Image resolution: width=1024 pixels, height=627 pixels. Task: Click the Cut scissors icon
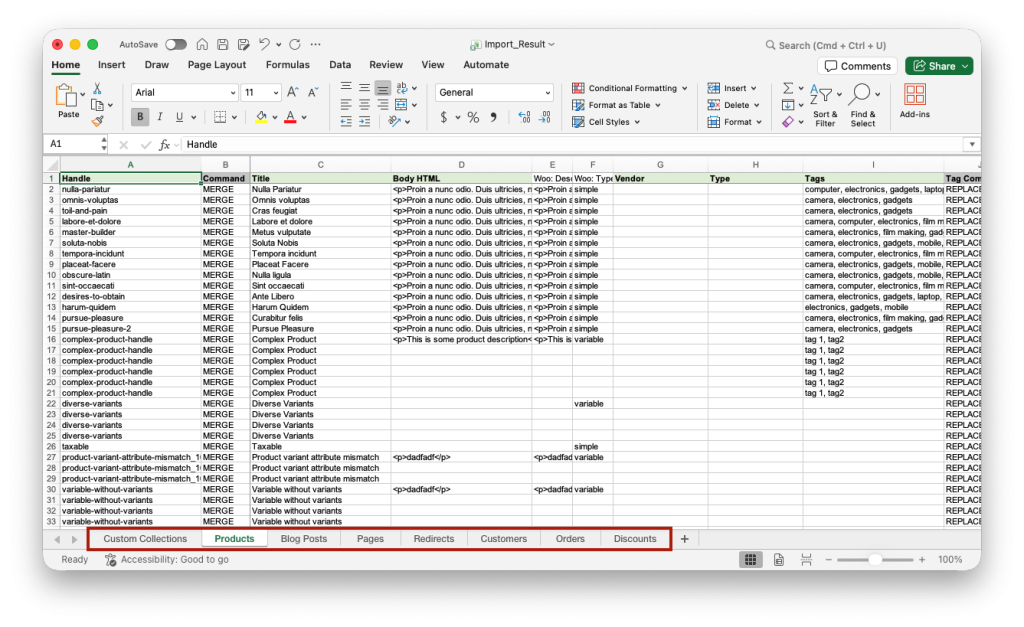(97, 88)
